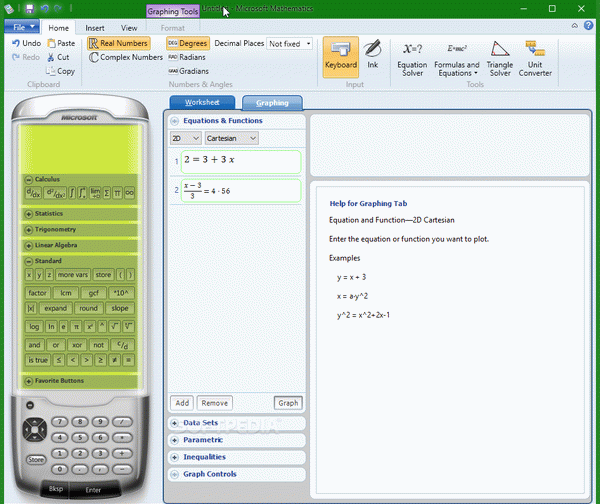Click the Redo icon in quick access toolbar
This screenshot has height=504, width=600.
pos(58,8)
